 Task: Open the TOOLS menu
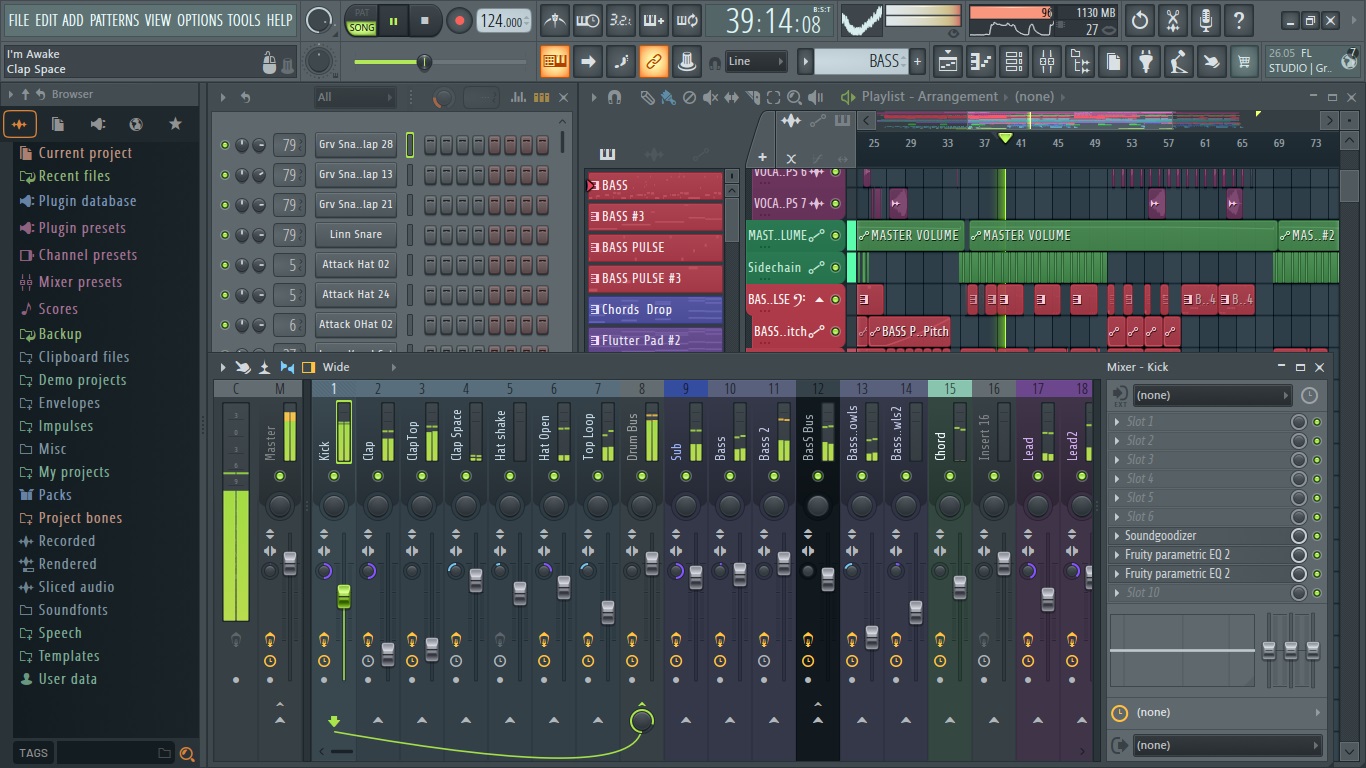pyautogui.click(x=243, y=20)
